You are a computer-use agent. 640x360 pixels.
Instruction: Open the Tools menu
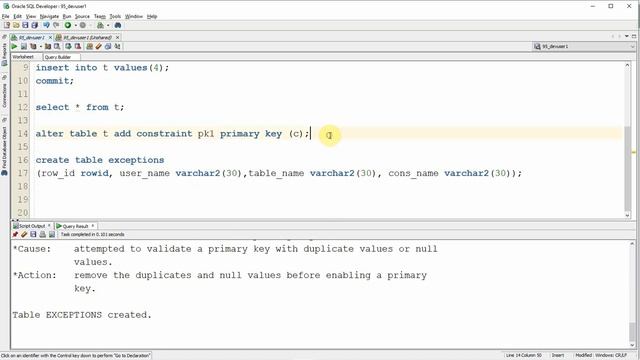pyautogui.click(x=115, y=16)
